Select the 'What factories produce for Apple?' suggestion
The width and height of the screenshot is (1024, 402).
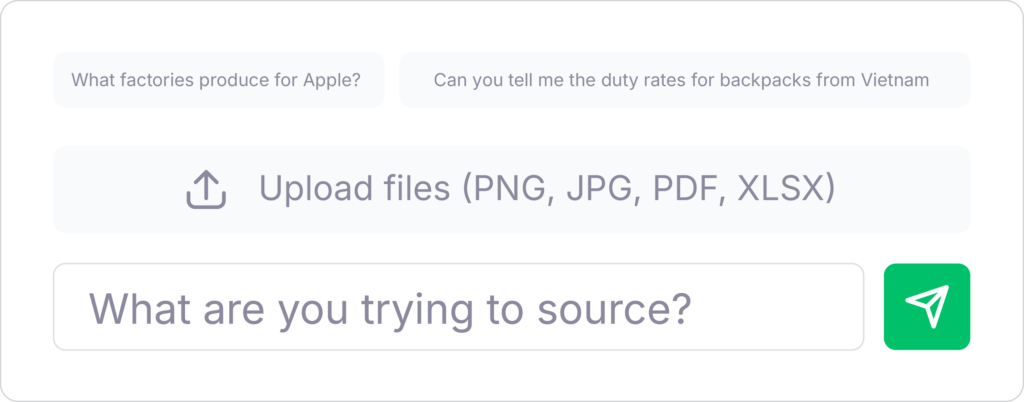217,80
